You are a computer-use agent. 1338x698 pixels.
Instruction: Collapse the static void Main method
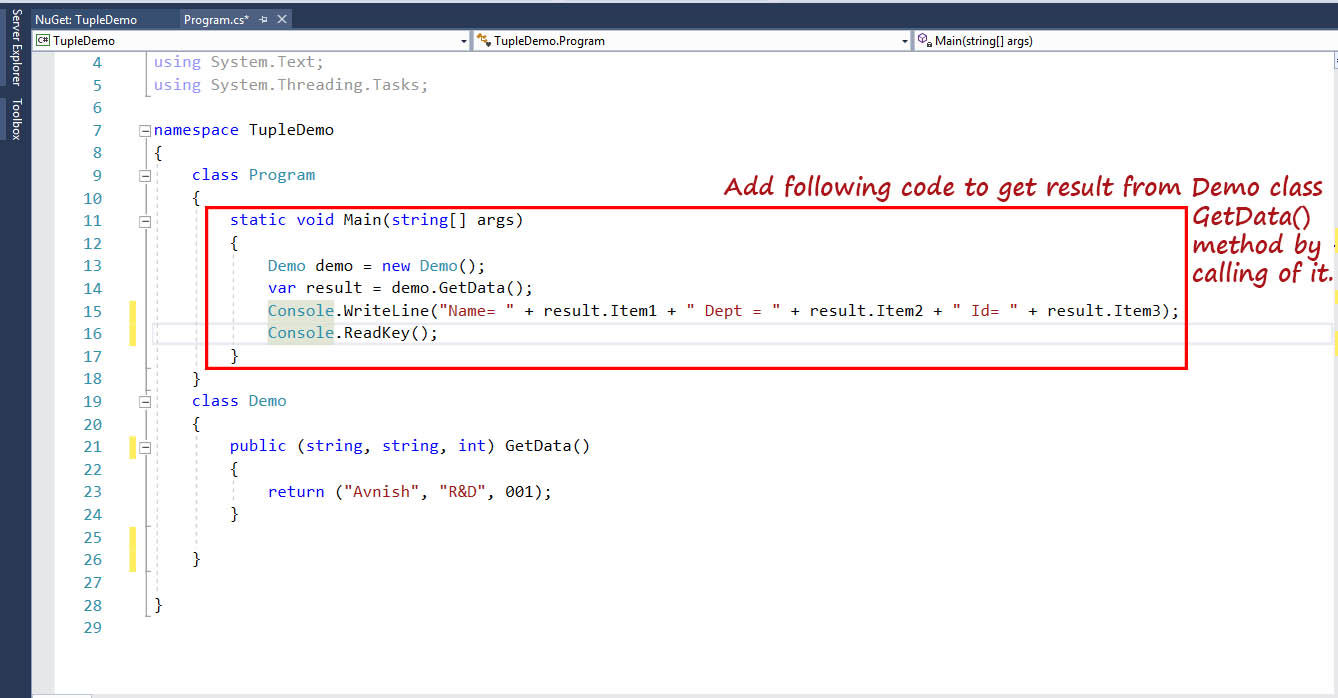point(146,221)
